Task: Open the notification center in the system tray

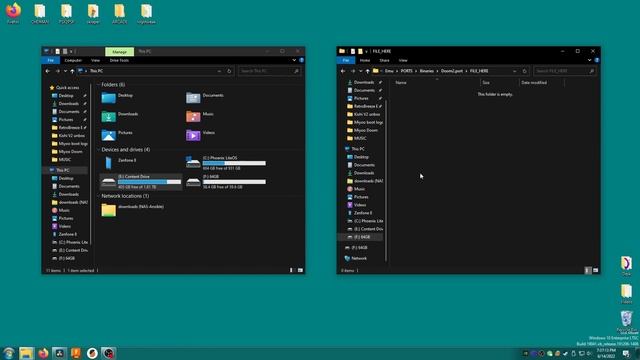Action: [x=626, y=353]
